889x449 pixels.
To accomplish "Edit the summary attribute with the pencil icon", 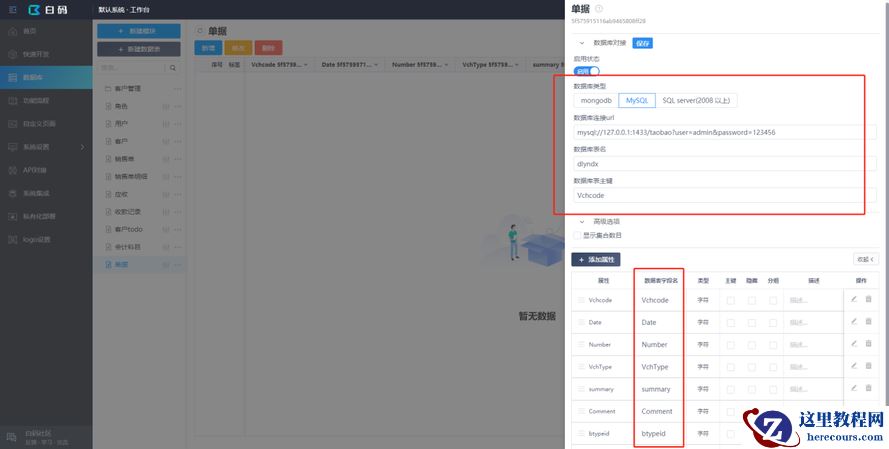I will (x=854, y=388).
